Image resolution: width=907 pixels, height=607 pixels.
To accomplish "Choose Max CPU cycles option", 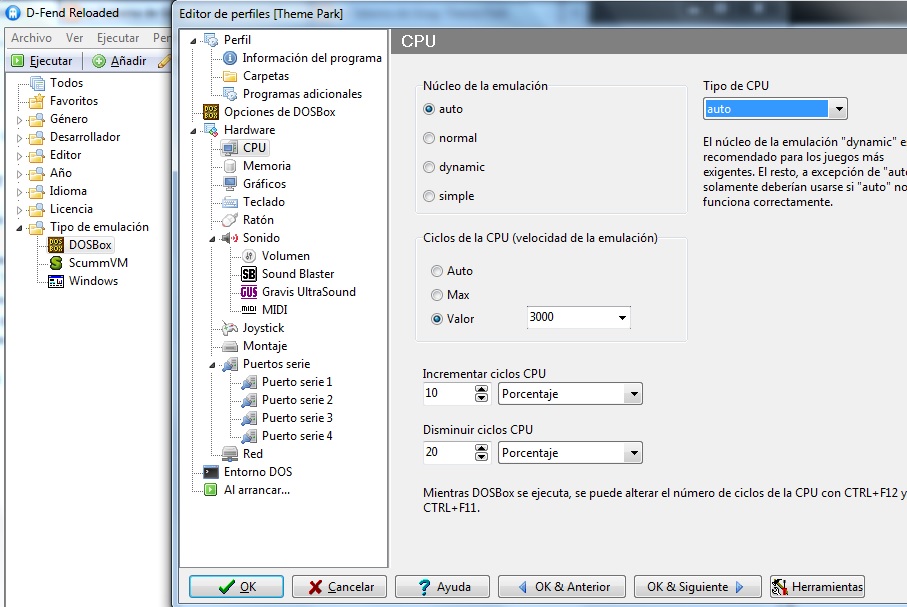I will pyautogui.click(x=437, y=295).
